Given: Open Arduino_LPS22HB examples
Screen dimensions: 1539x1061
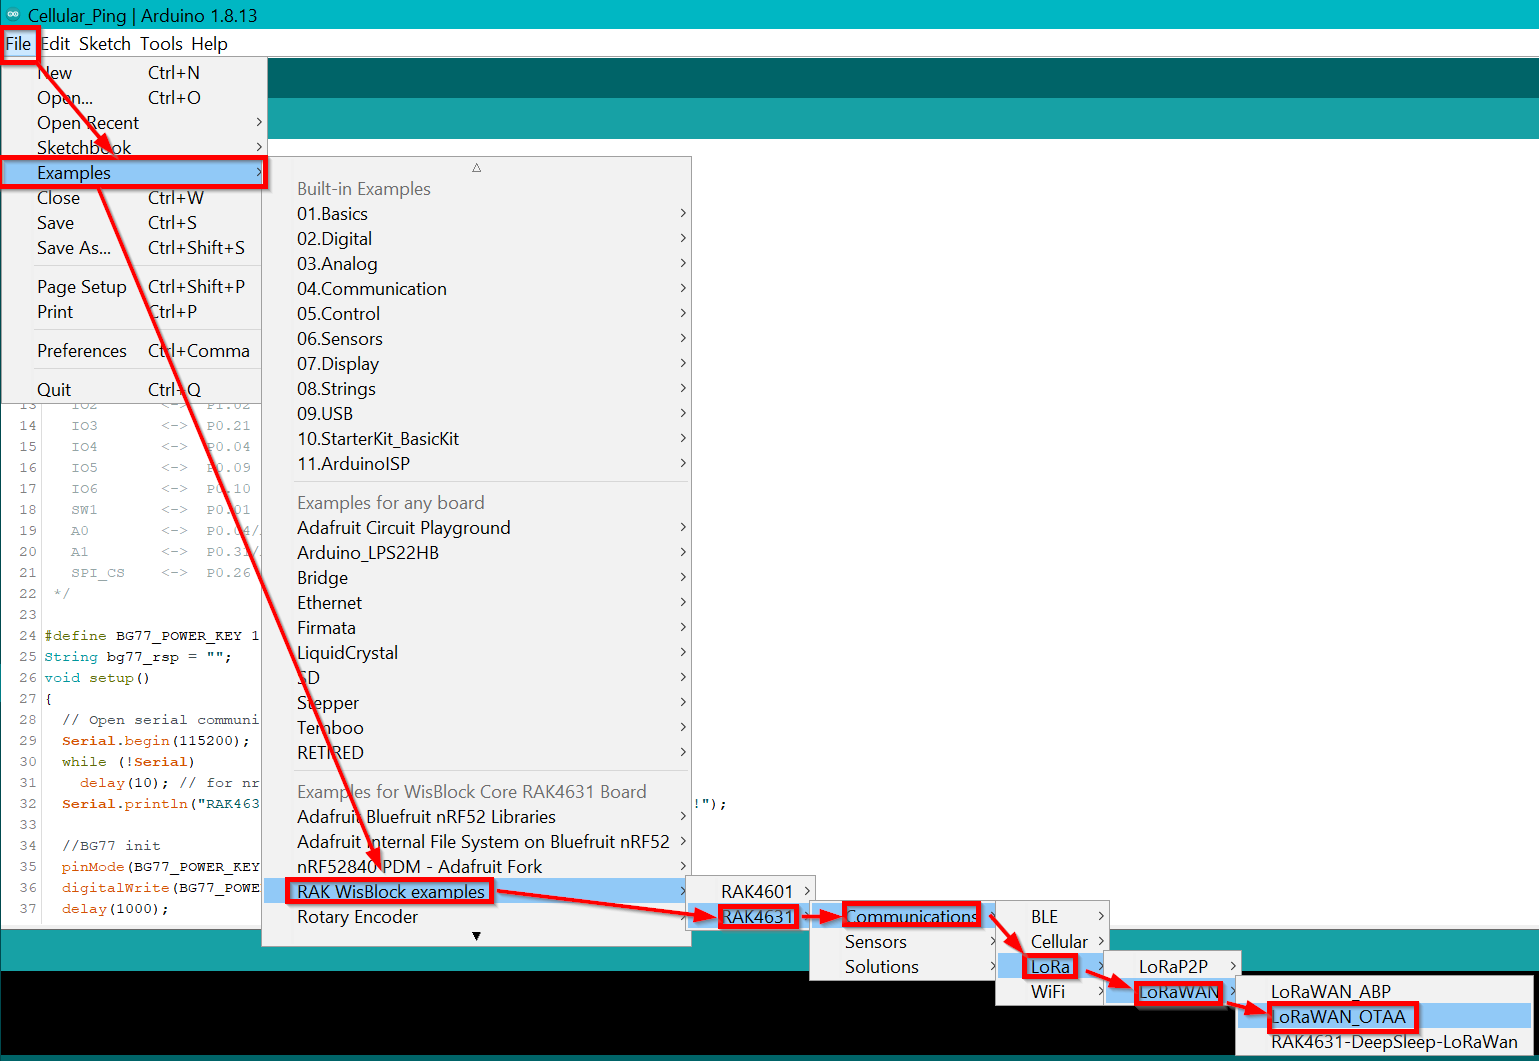Looking at the screenshot, I should 477,553.
